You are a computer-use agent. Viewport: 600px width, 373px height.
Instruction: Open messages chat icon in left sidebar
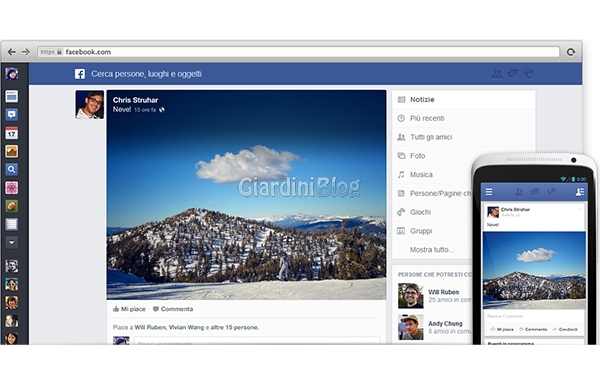[11, 114]
